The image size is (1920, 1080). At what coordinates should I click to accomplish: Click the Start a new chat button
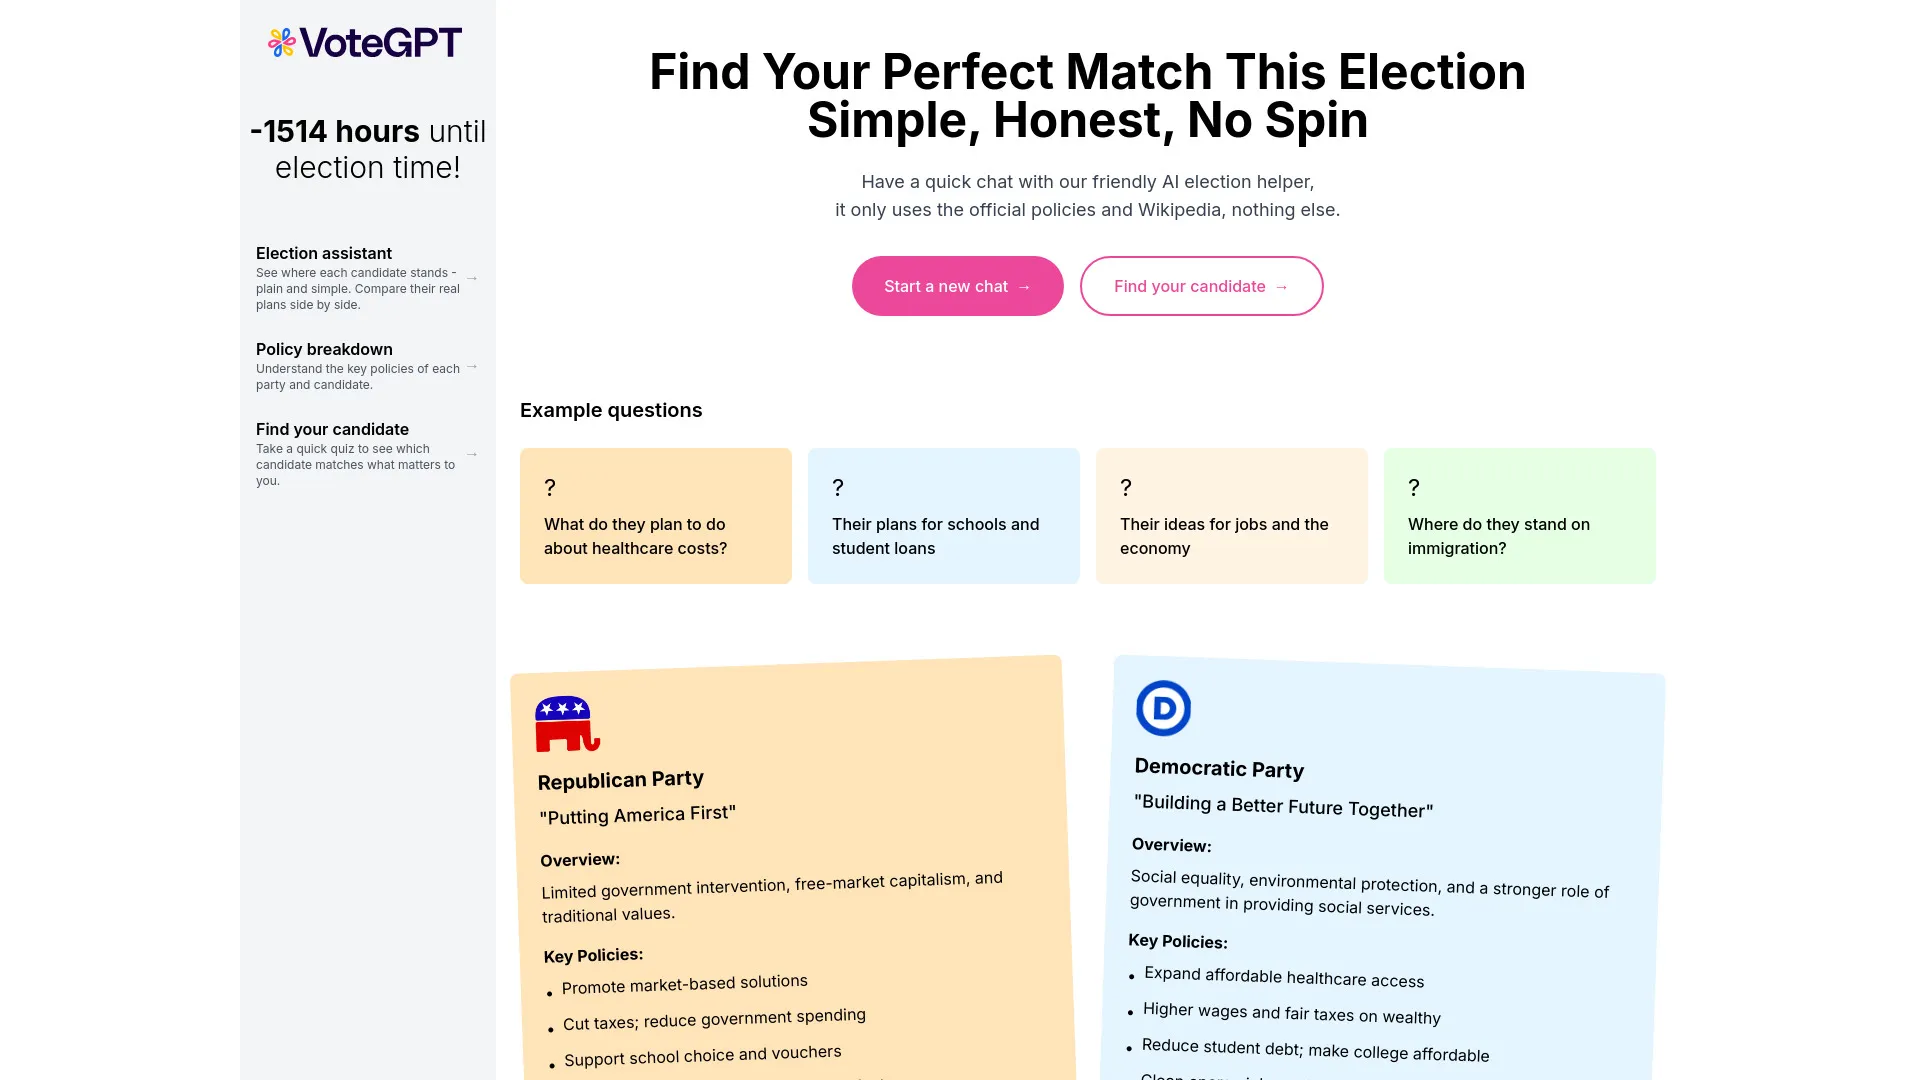tap(956, 286)
